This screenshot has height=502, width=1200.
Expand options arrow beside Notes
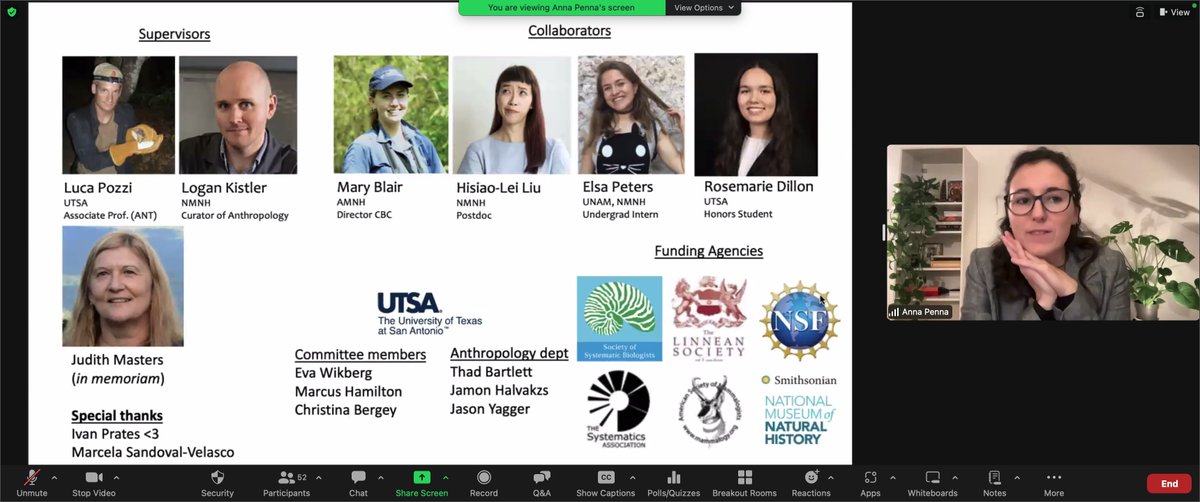click(1016, 477)
